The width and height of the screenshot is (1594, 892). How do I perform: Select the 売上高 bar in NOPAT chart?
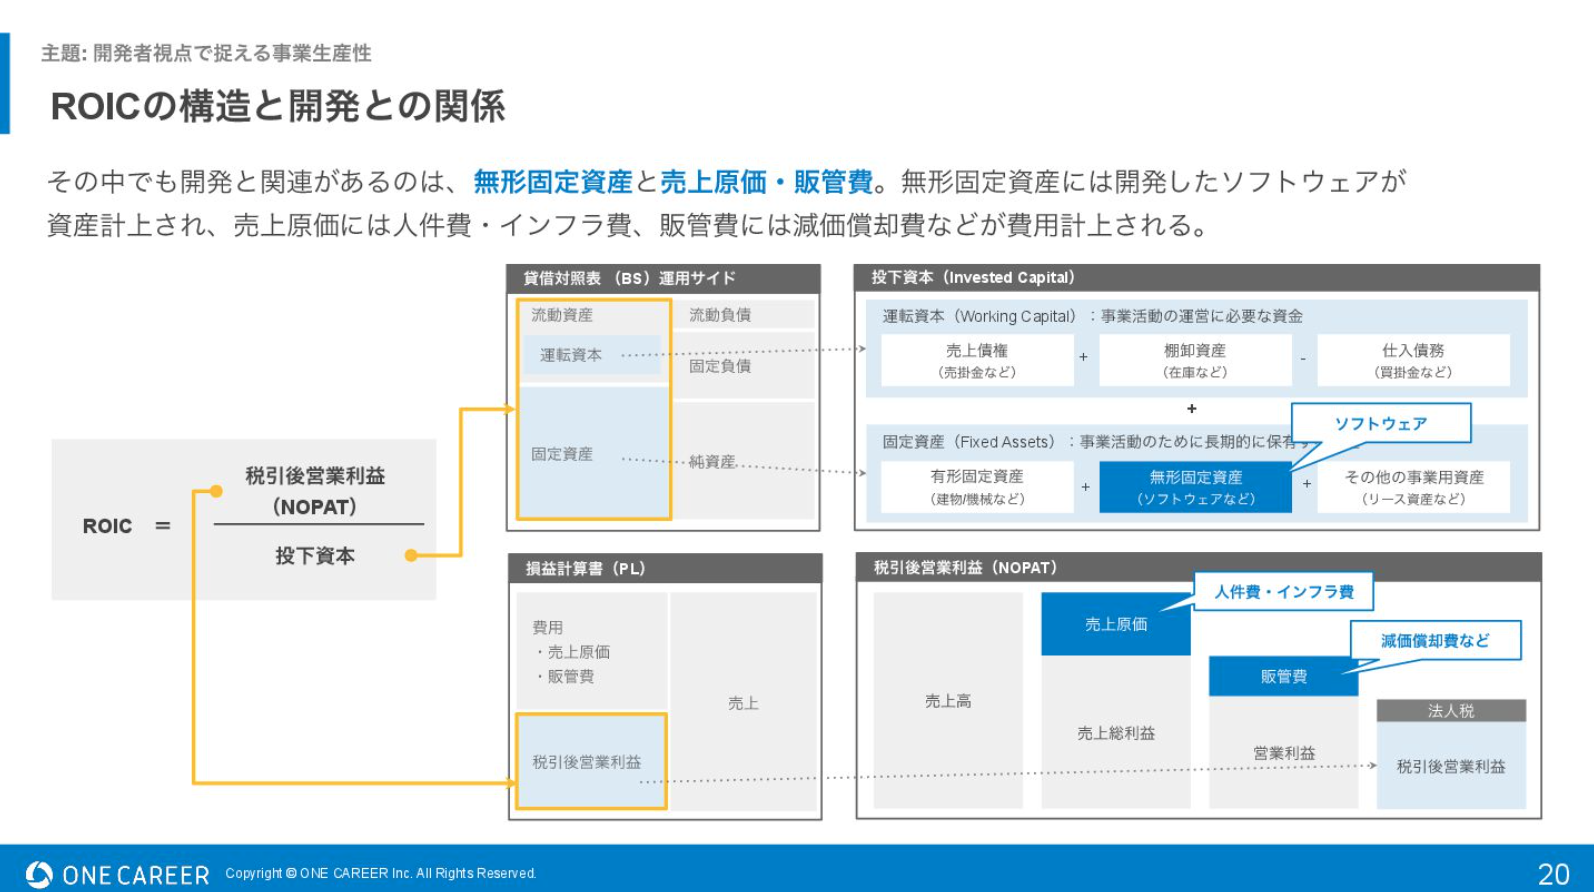(948, 701)
